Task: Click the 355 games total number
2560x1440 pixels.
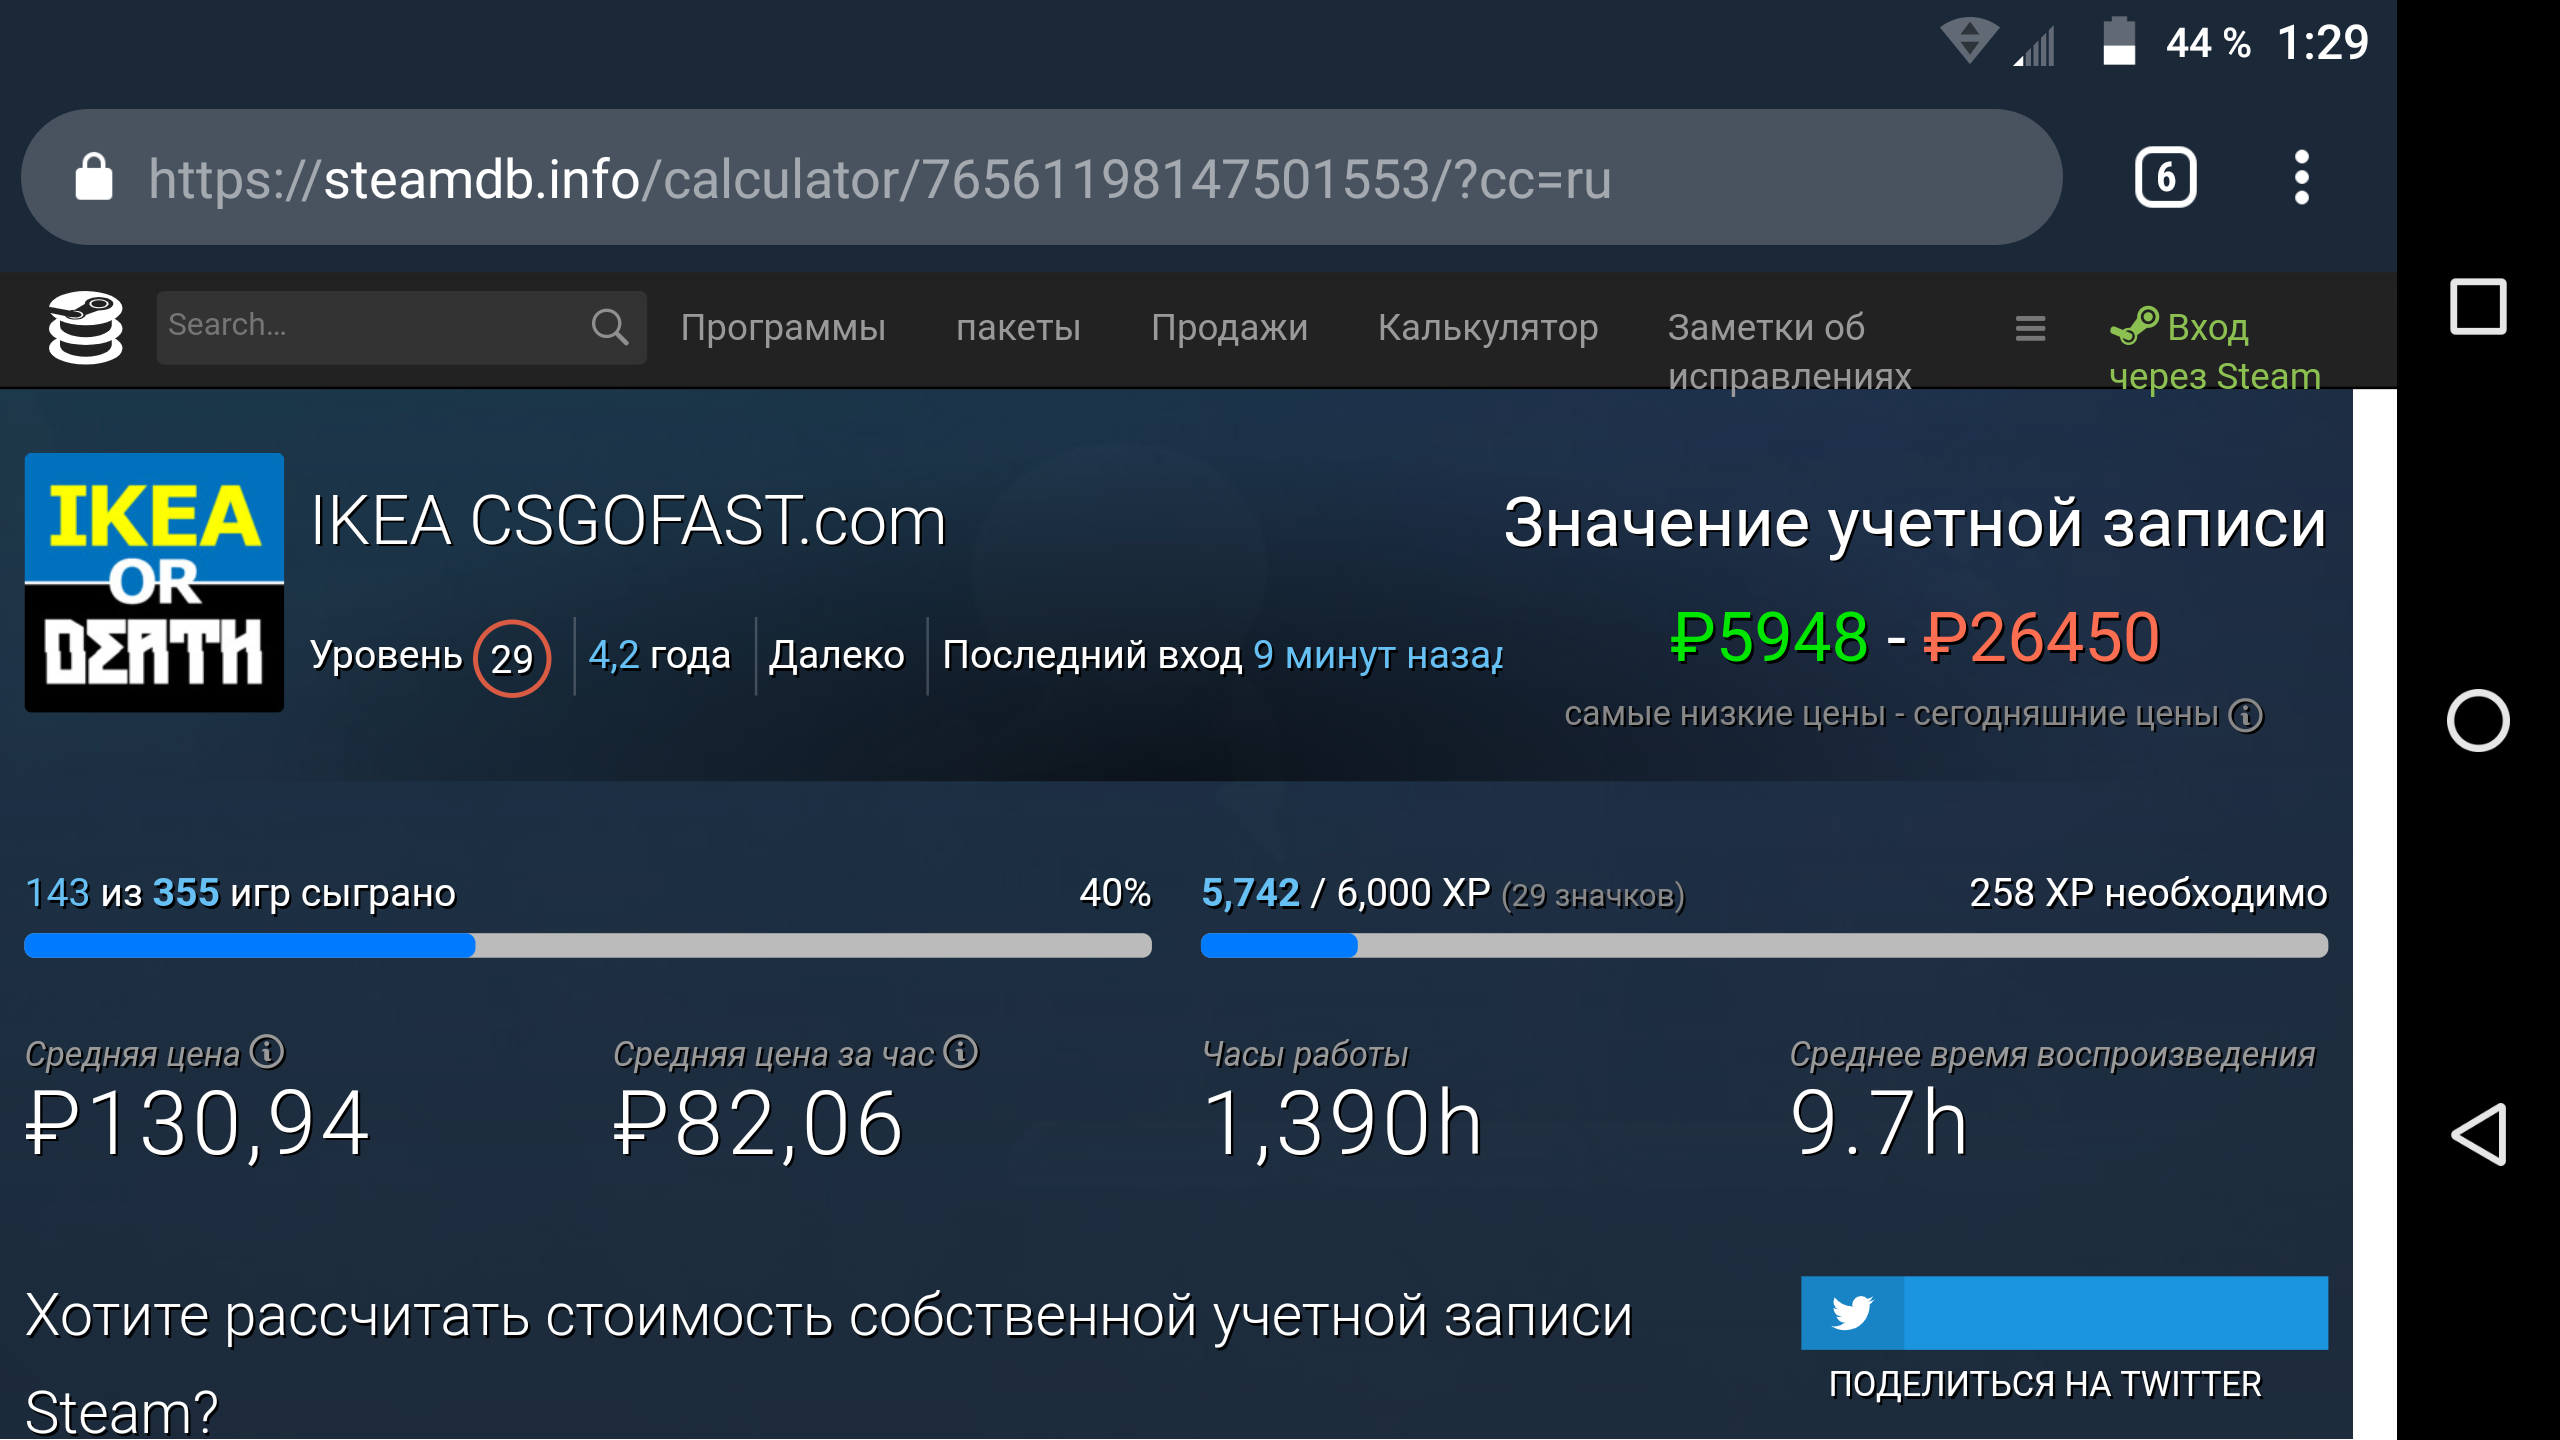Action: tap(186, 893)
